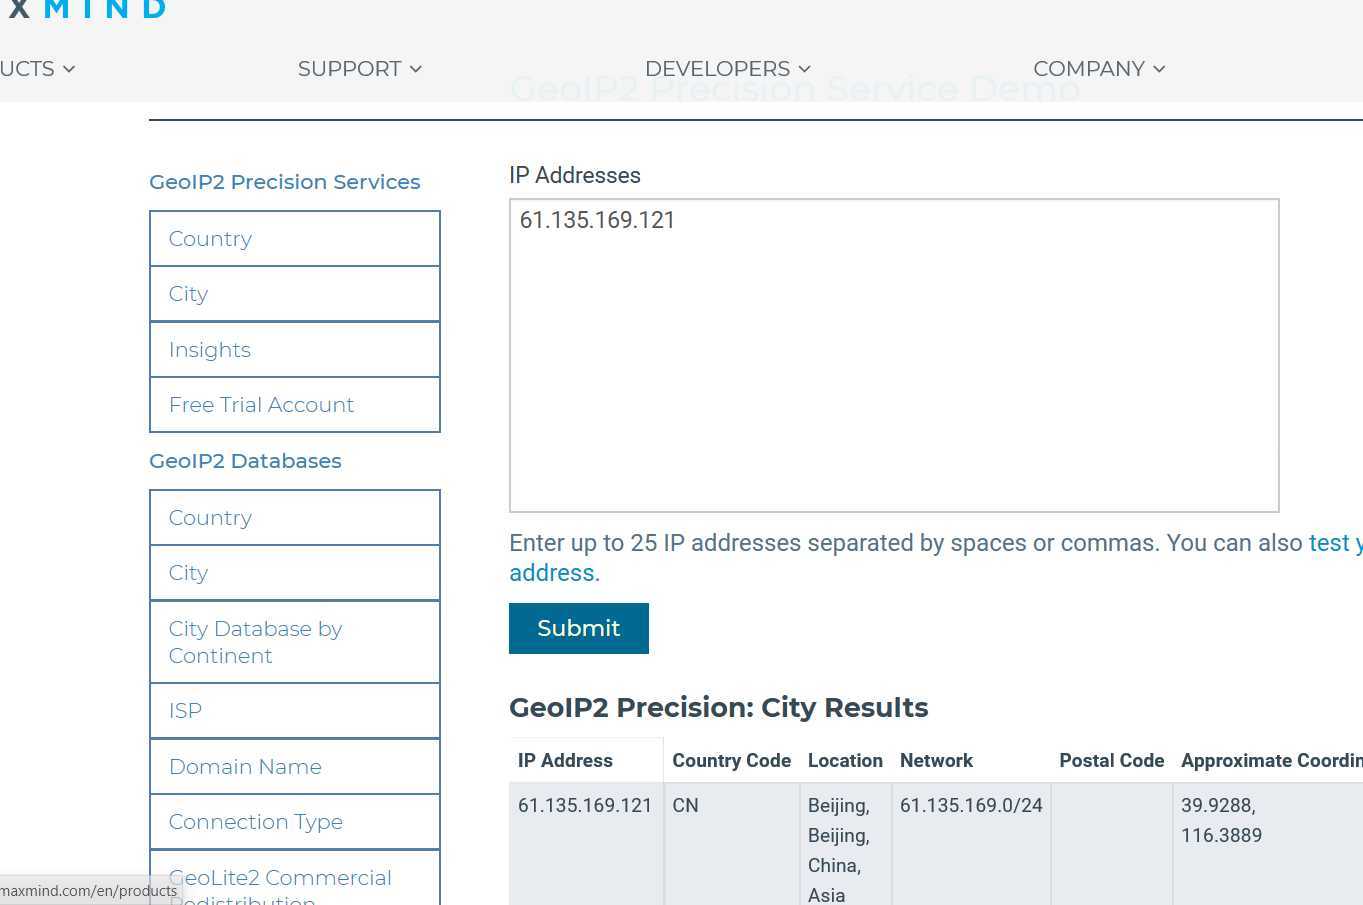The image size is (1363, 905).
Task: Open Free Trial Account link
Action: 295,405
